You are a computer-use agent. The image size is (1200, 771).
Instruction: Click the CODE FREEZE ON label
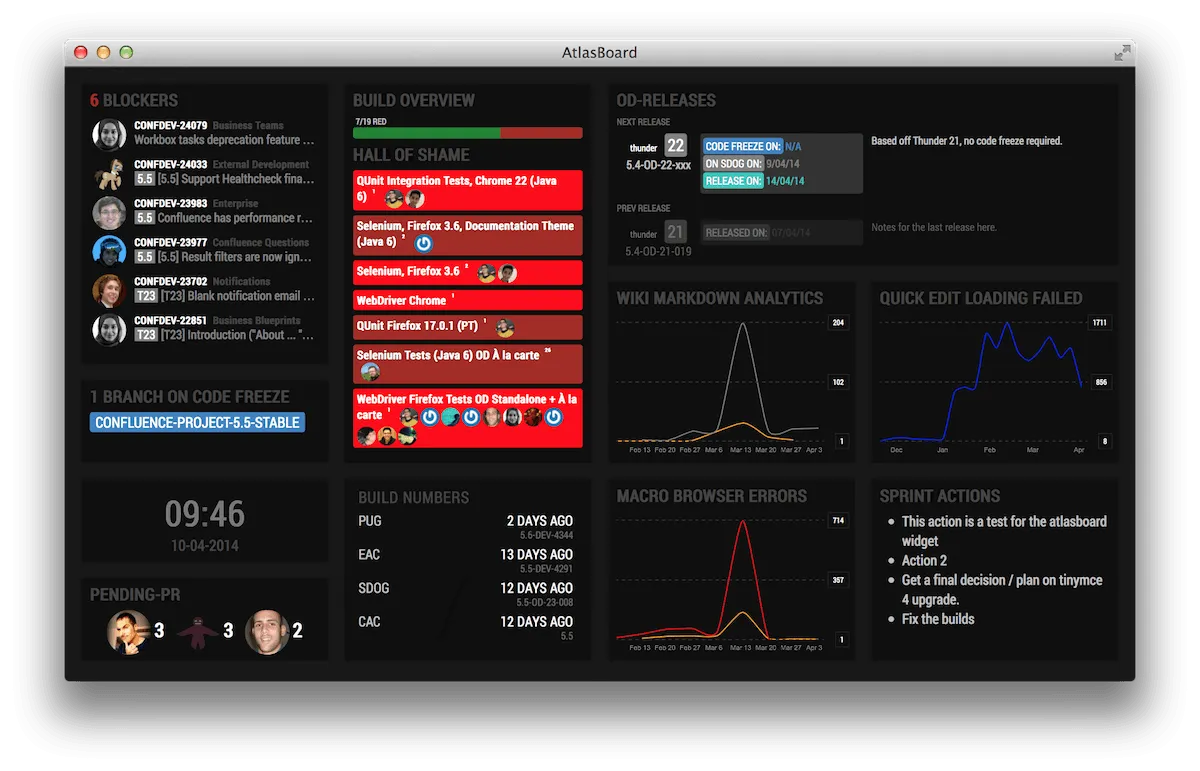(742, 146)
